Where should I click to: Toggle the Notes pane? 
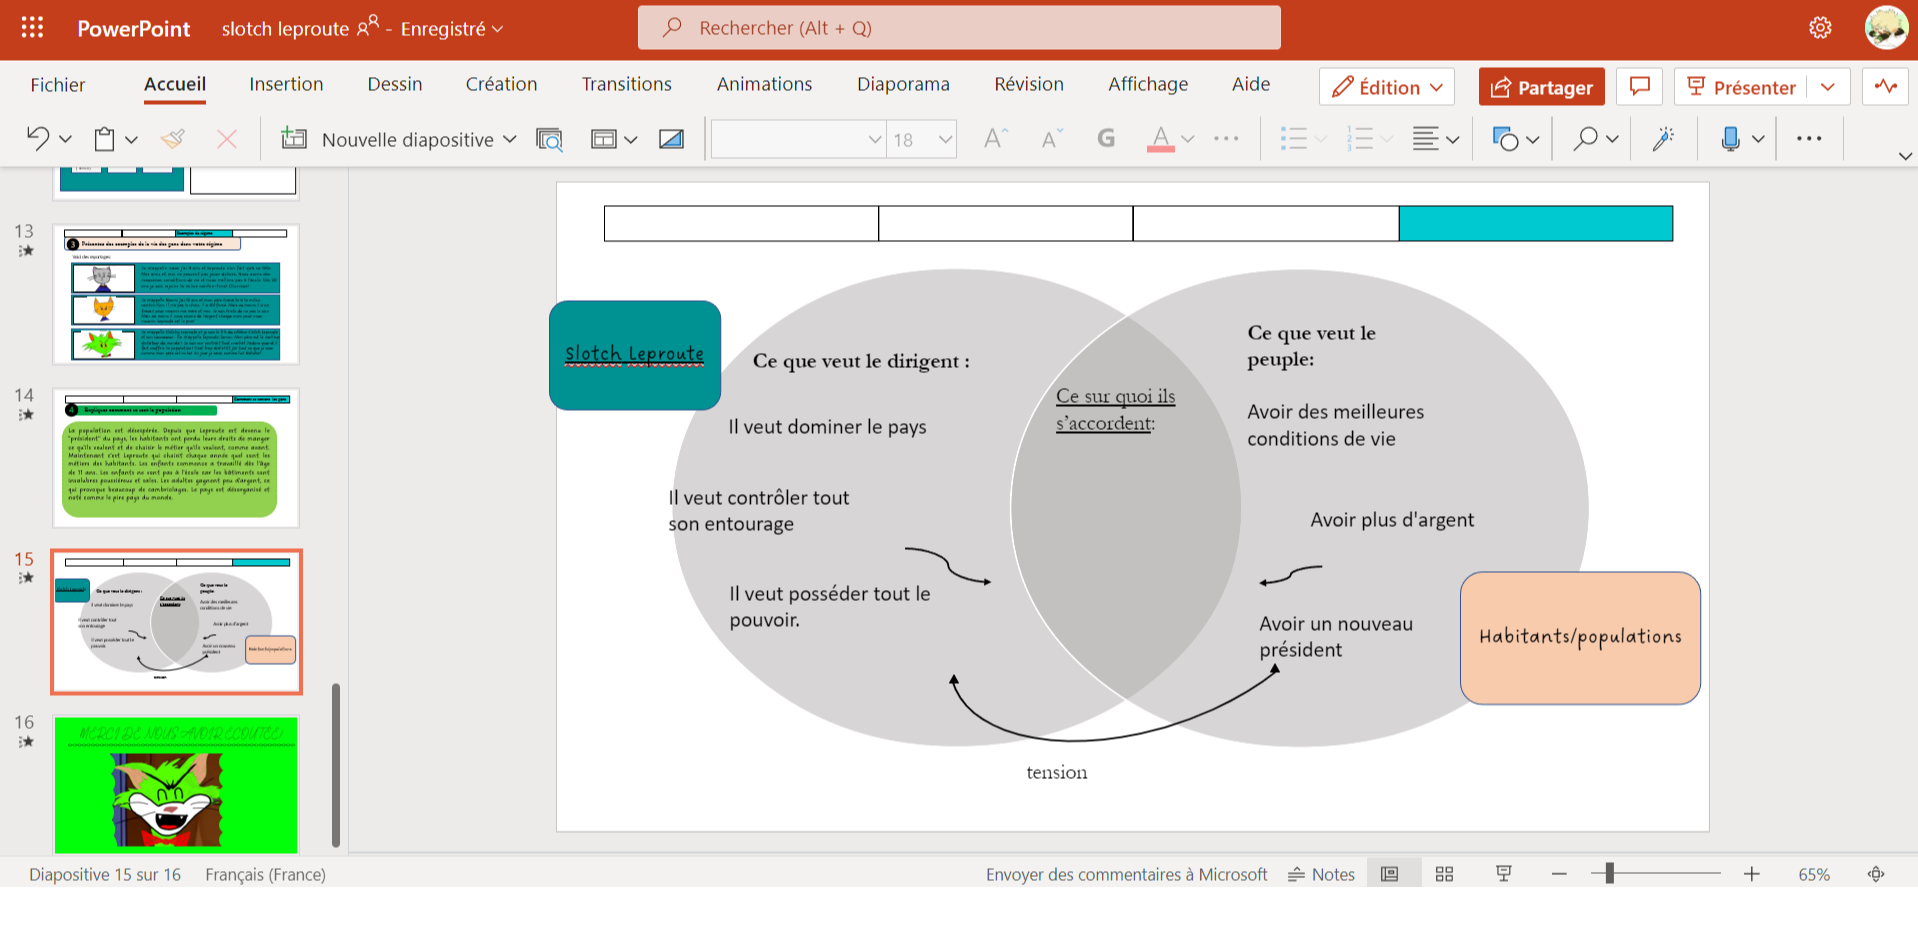[1321, 874]
